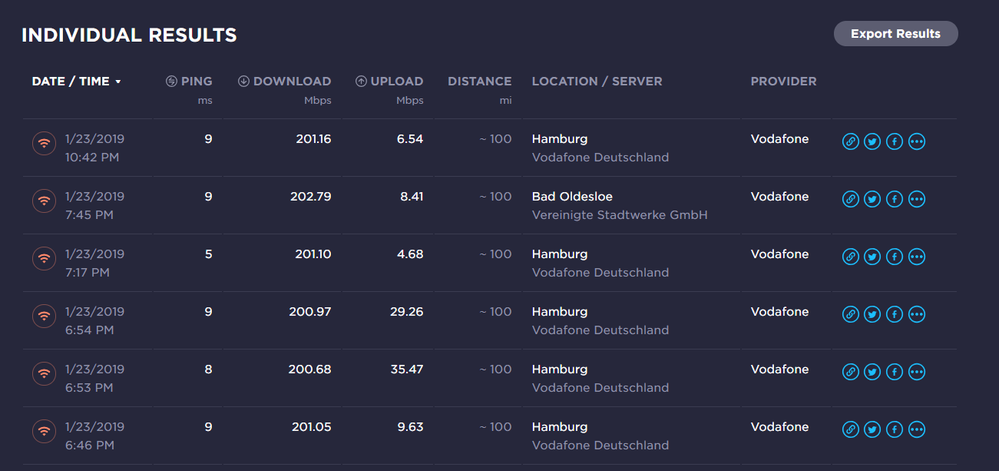Viewport: 999px width, 471px height.
Task: Click the Facebook icon for the 10:42 PM result
Action: click(895, 142)
